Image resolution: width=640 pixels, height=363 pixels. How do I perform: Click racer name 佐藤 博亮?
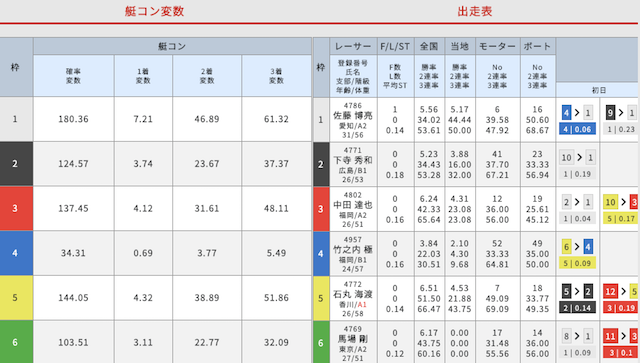353,116
